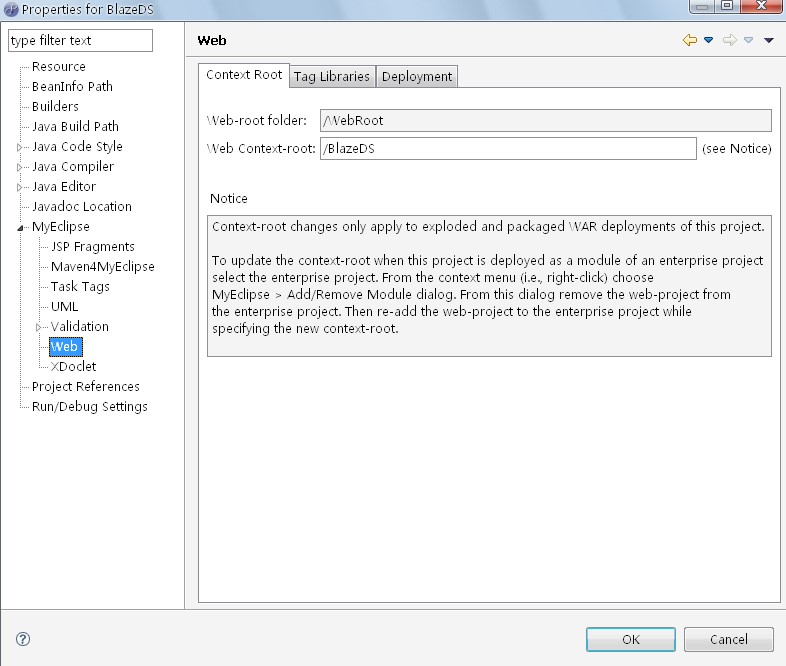This screenshot has width=786, height=666.
Task: Select Maven4MyEclipse item
Action: click(x=103, y=267)
